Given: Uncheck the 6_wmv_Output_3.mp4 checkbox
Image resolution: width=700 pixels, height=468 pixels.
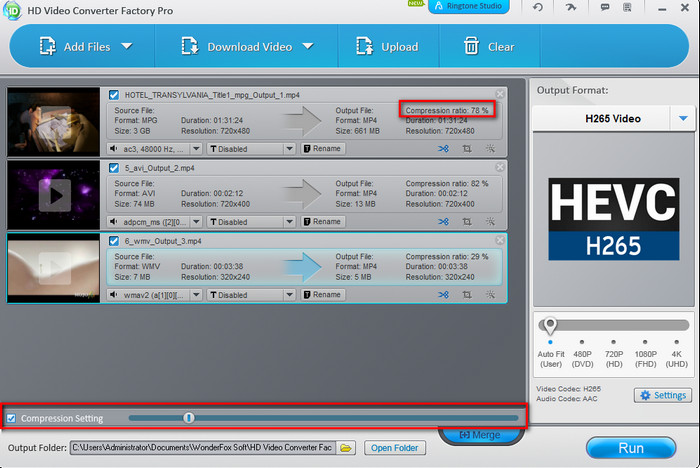Looking at the screenshot, I should [114, 241].
